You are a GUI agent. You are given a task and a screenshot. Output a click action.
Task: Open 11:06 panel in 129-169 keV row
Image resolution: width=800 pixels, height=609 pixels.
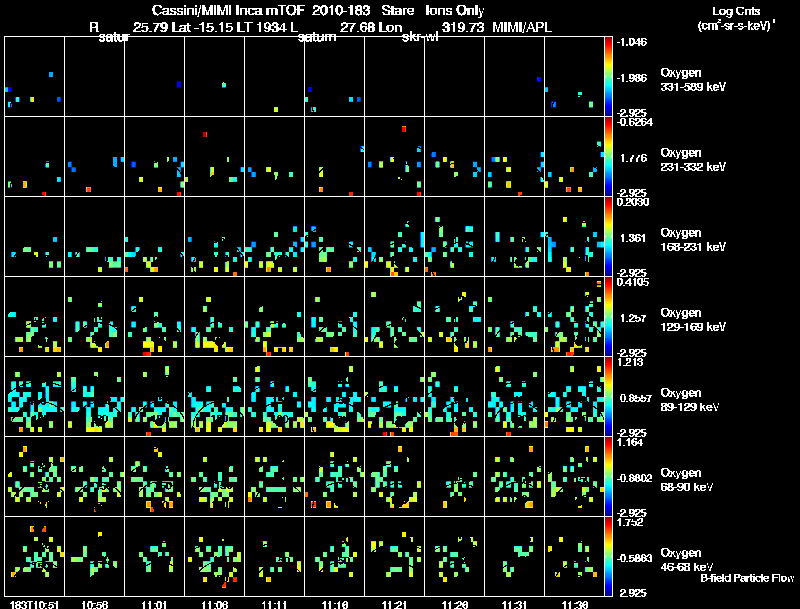pos(214,317)
